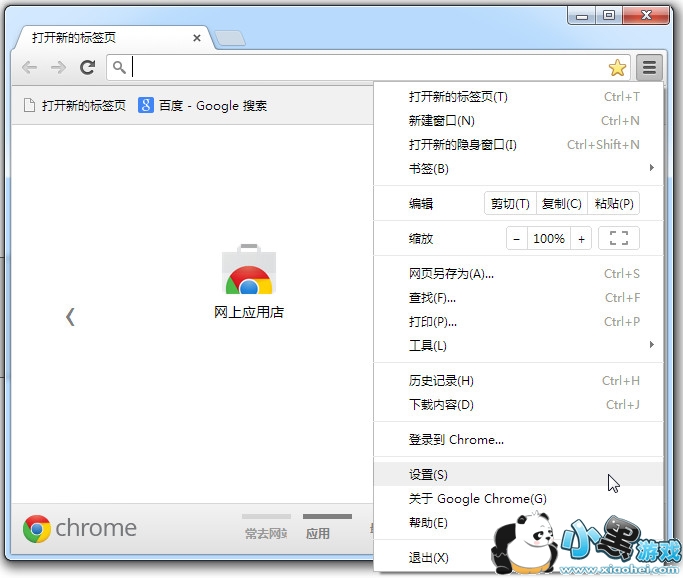Switch to 常去网站 section

266,528
